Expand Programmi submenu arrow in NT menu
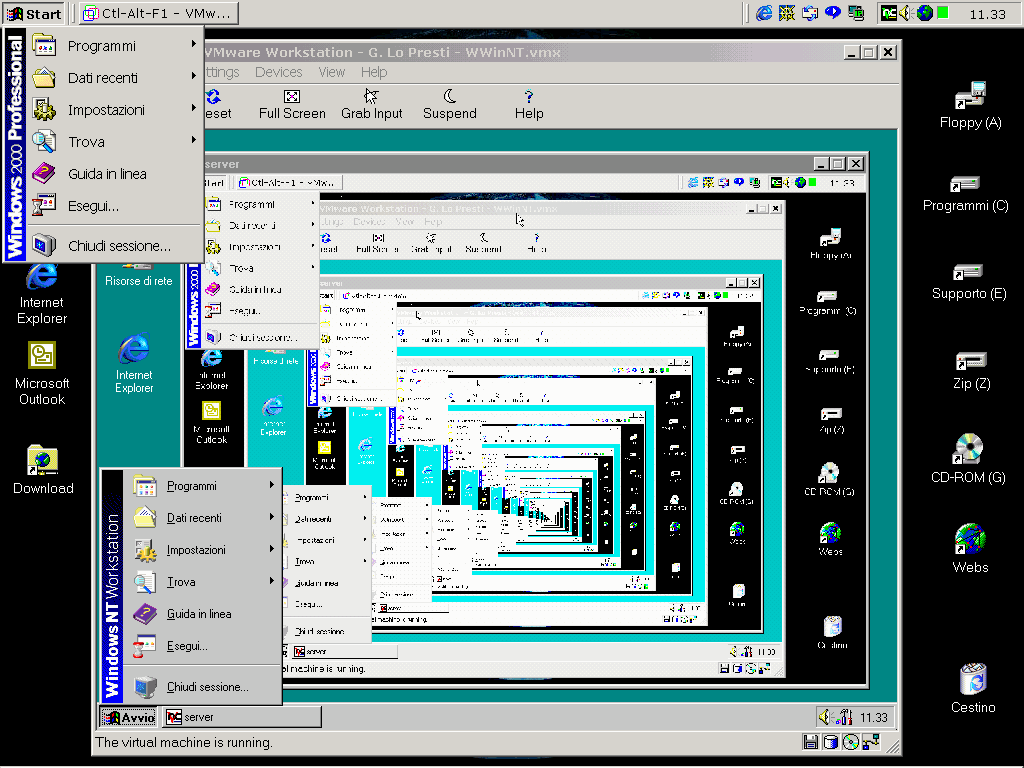This screenshot has width=1024, height=768. pyautogui.click(x=271, y=485)
